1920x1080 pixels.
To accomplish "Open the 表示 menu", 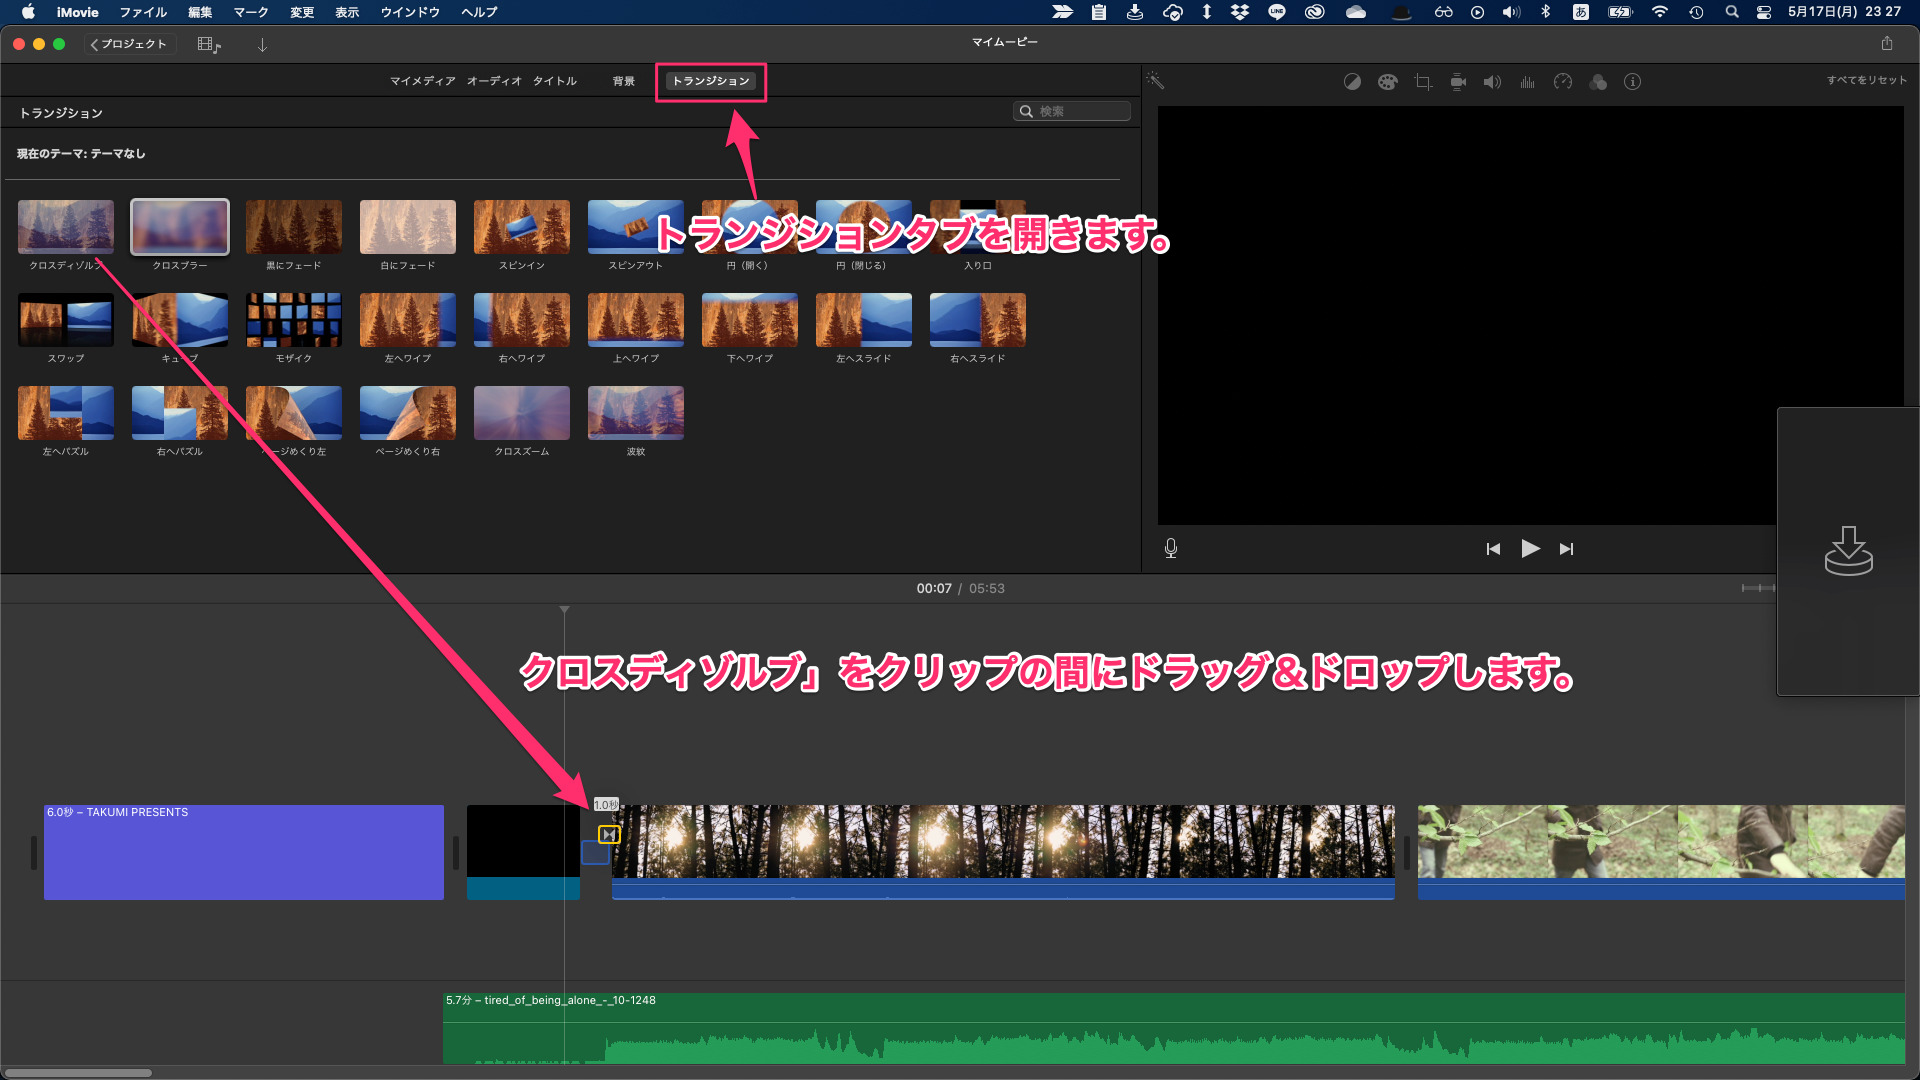I will pos(347,12).
